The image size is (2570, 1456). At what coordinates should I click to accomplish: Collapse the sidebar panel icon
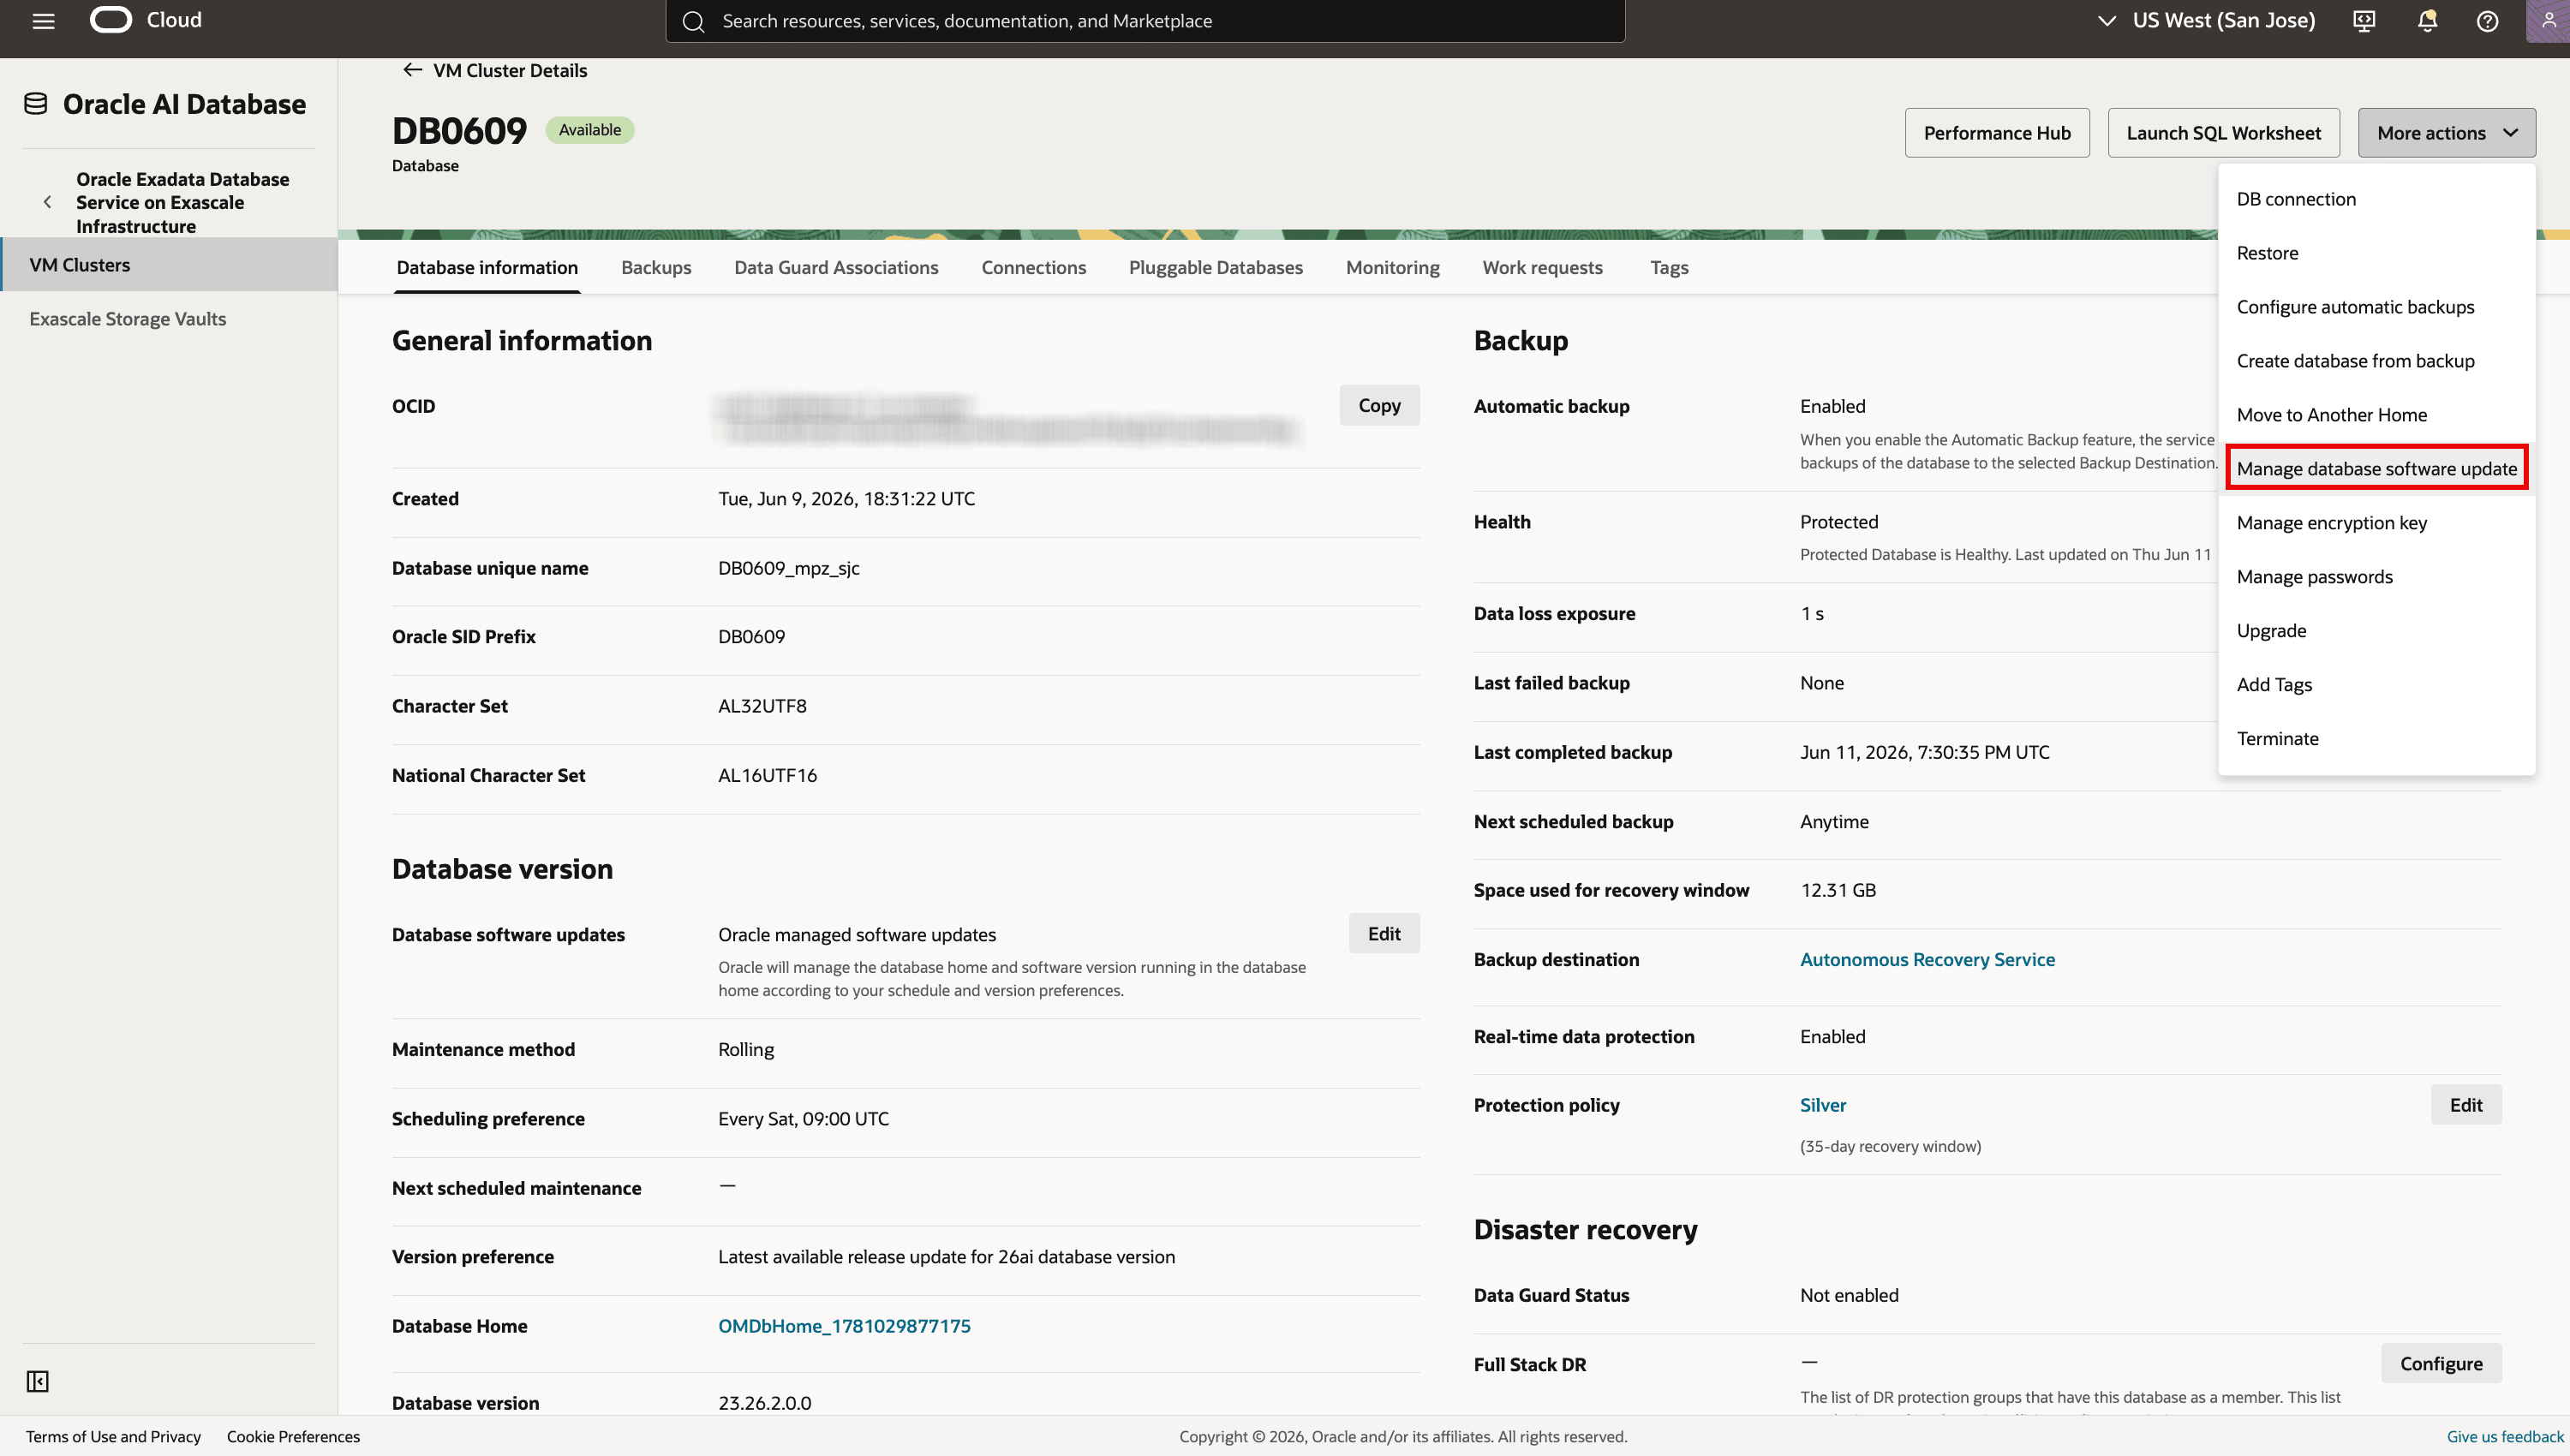[37, 1381]
